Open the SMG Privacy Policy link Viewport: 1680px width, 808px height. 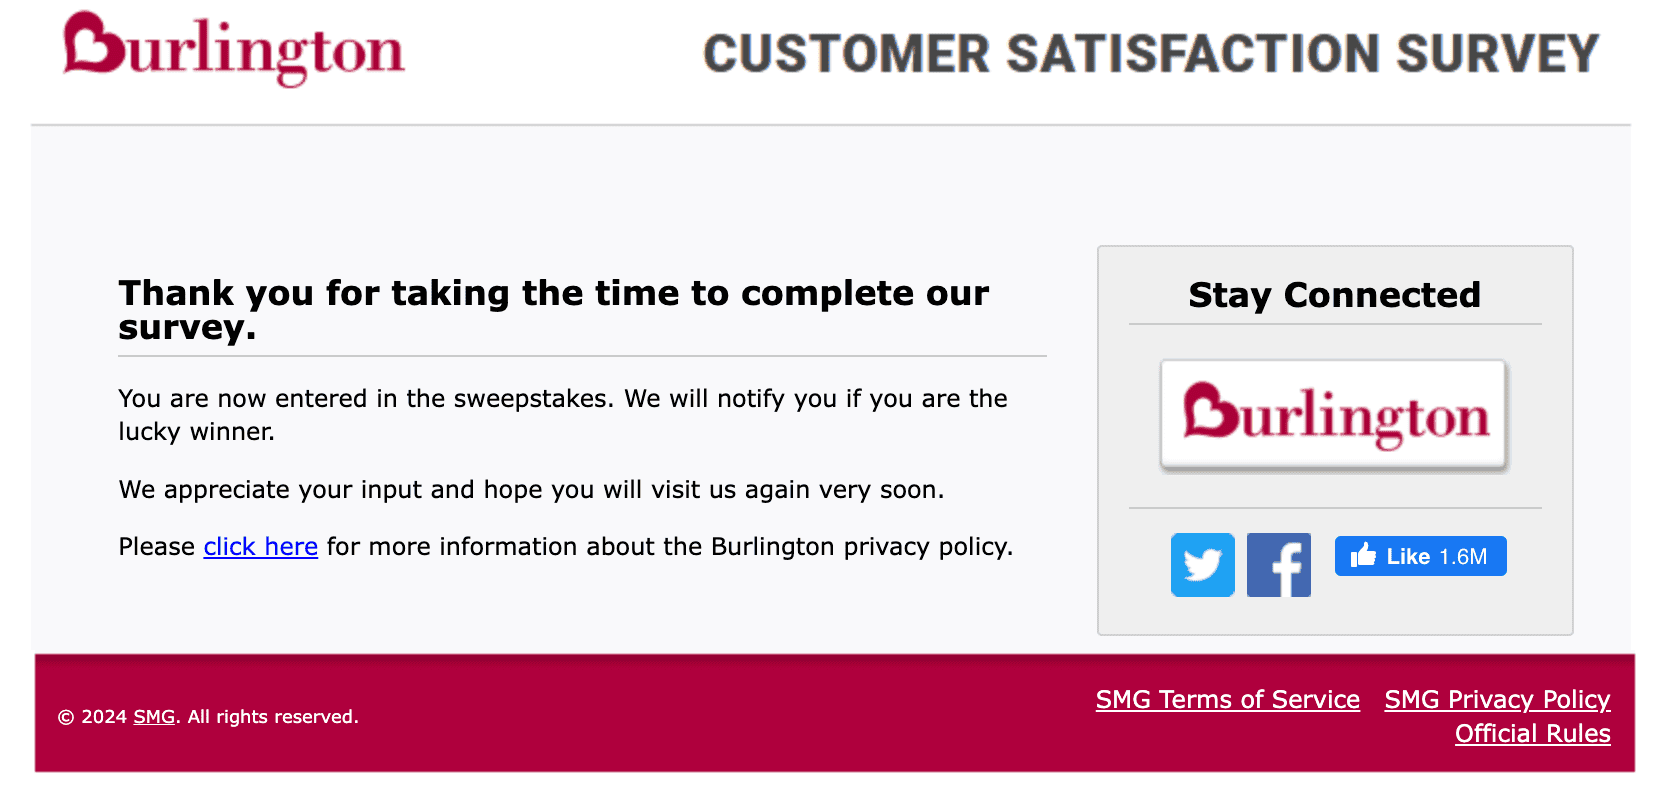point(1497,700)
